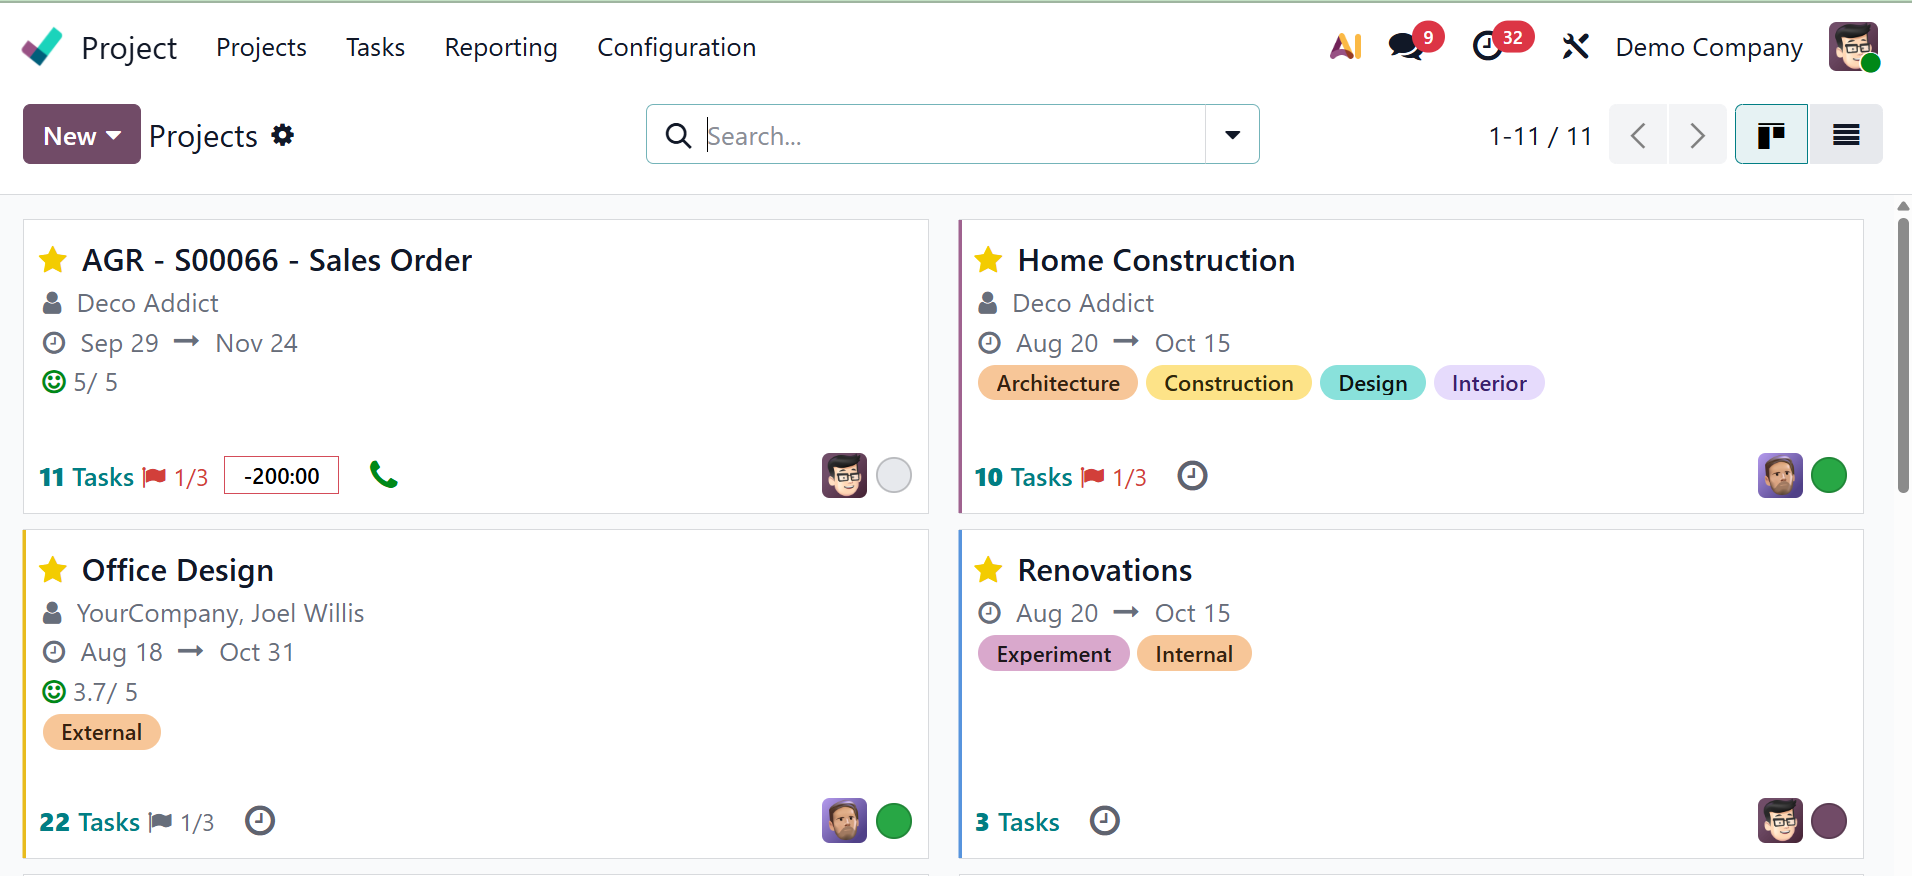Open the conversations messages icon

(x=1406, y=47)
